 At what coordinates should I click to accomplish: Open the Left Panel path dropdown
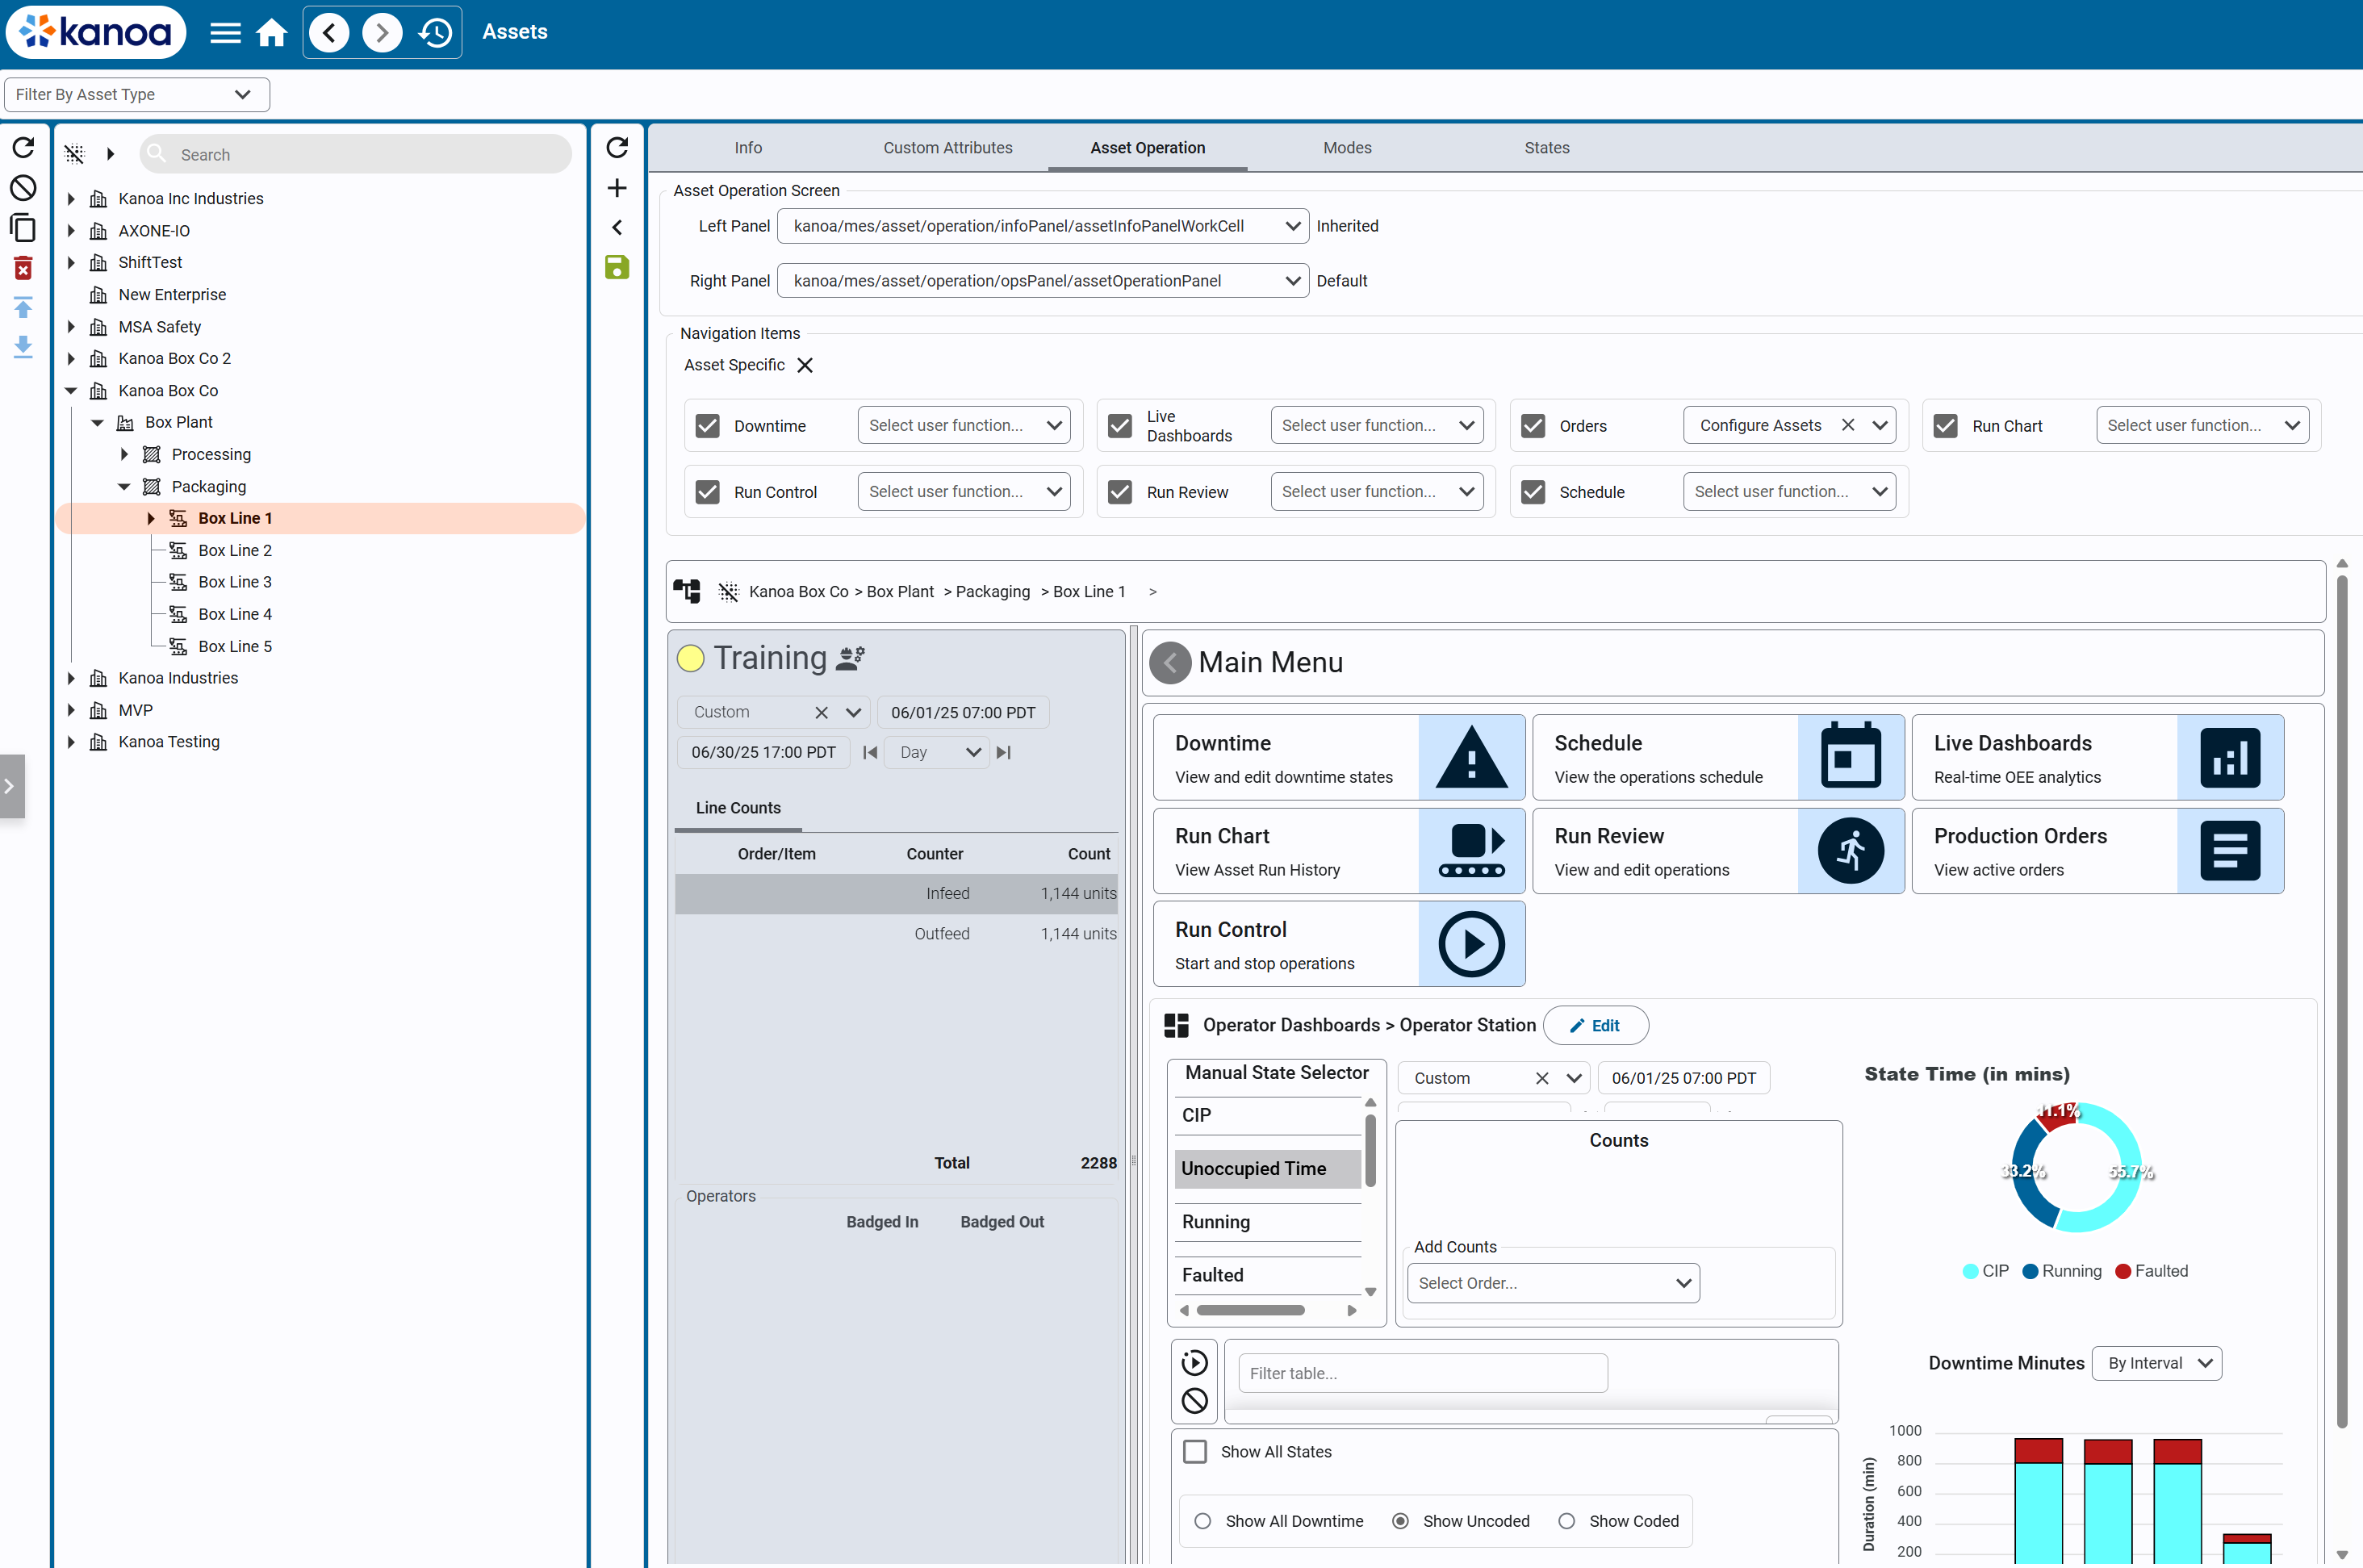click(1042, 226)
